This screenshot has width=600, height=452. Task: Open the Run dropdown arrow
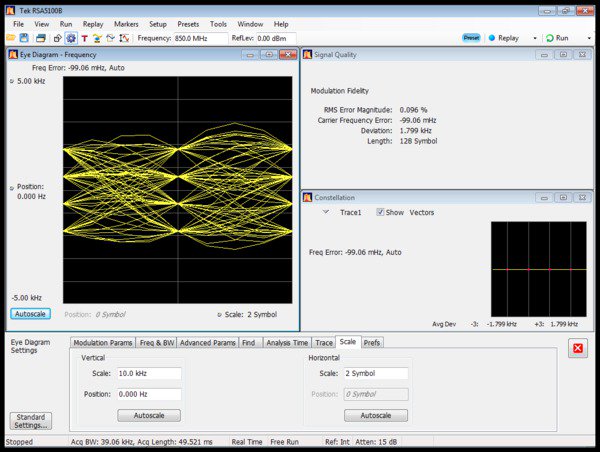click(x=589, y=38)
